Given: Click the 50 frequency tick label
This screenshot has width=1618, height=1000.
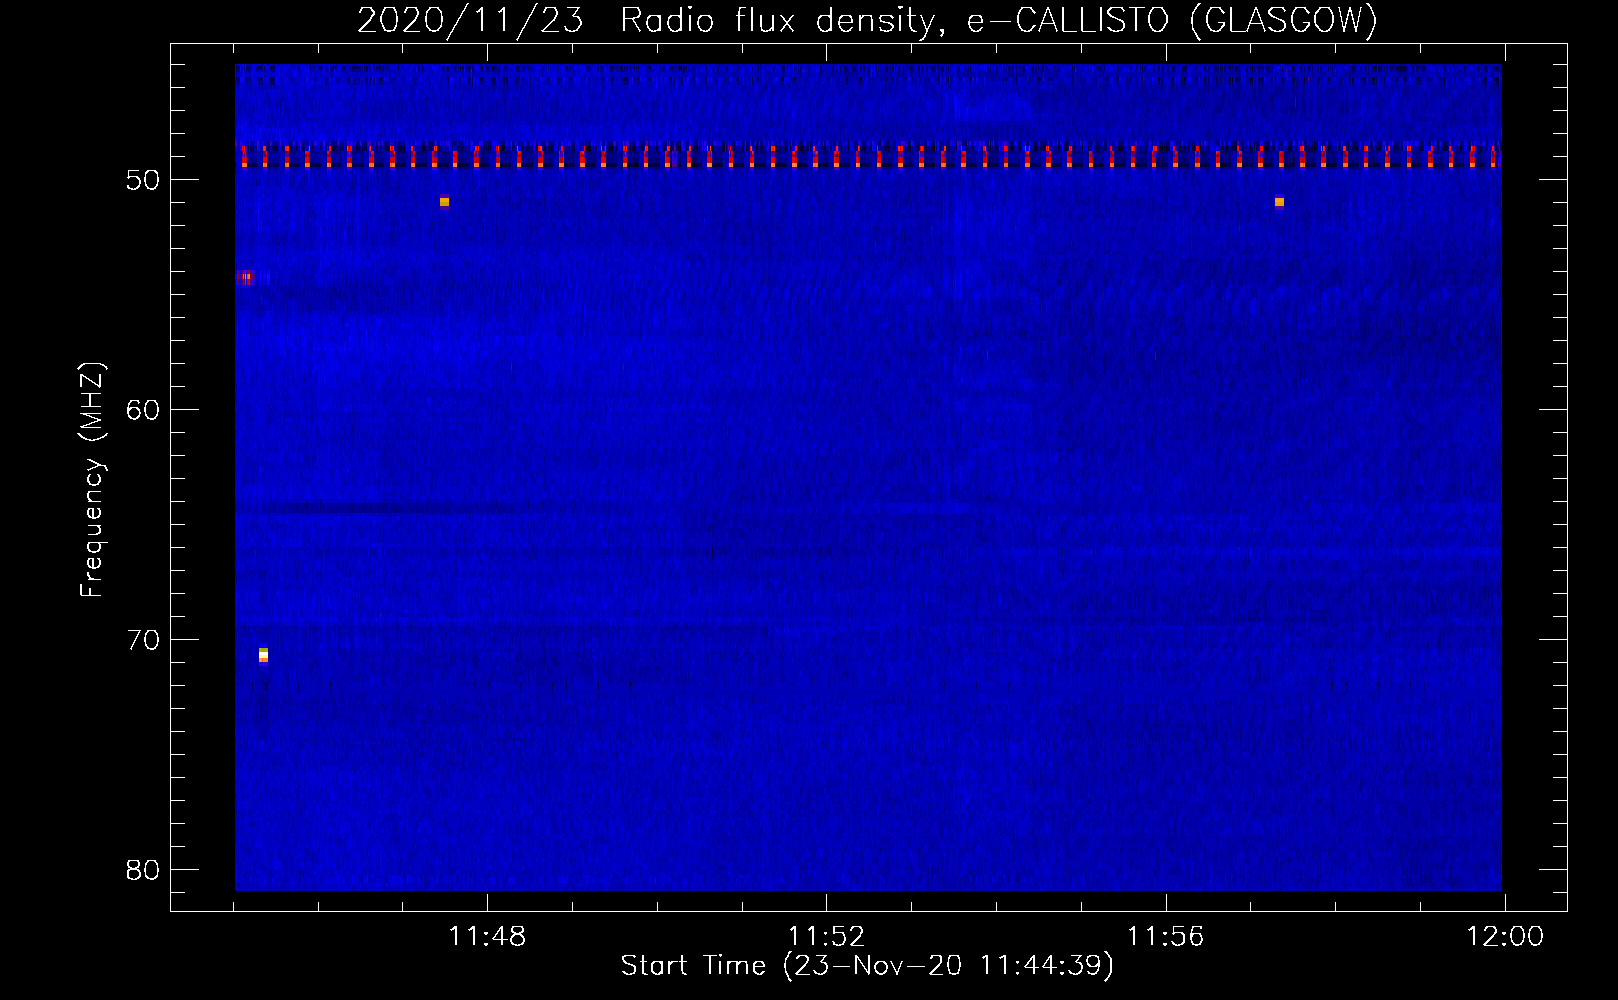Looking at the screenshot, I should pos(144,180).
